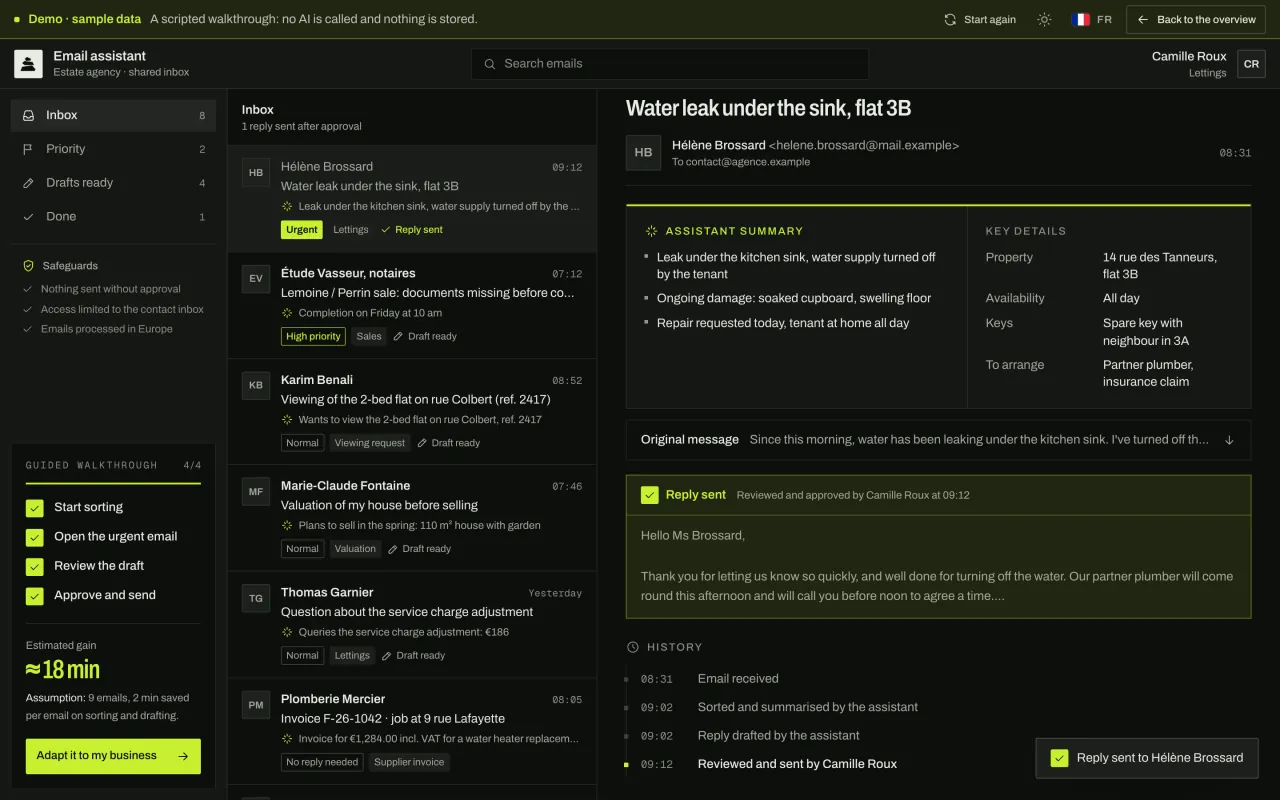Open the CR user avatar

click(x=1251, y=64)
